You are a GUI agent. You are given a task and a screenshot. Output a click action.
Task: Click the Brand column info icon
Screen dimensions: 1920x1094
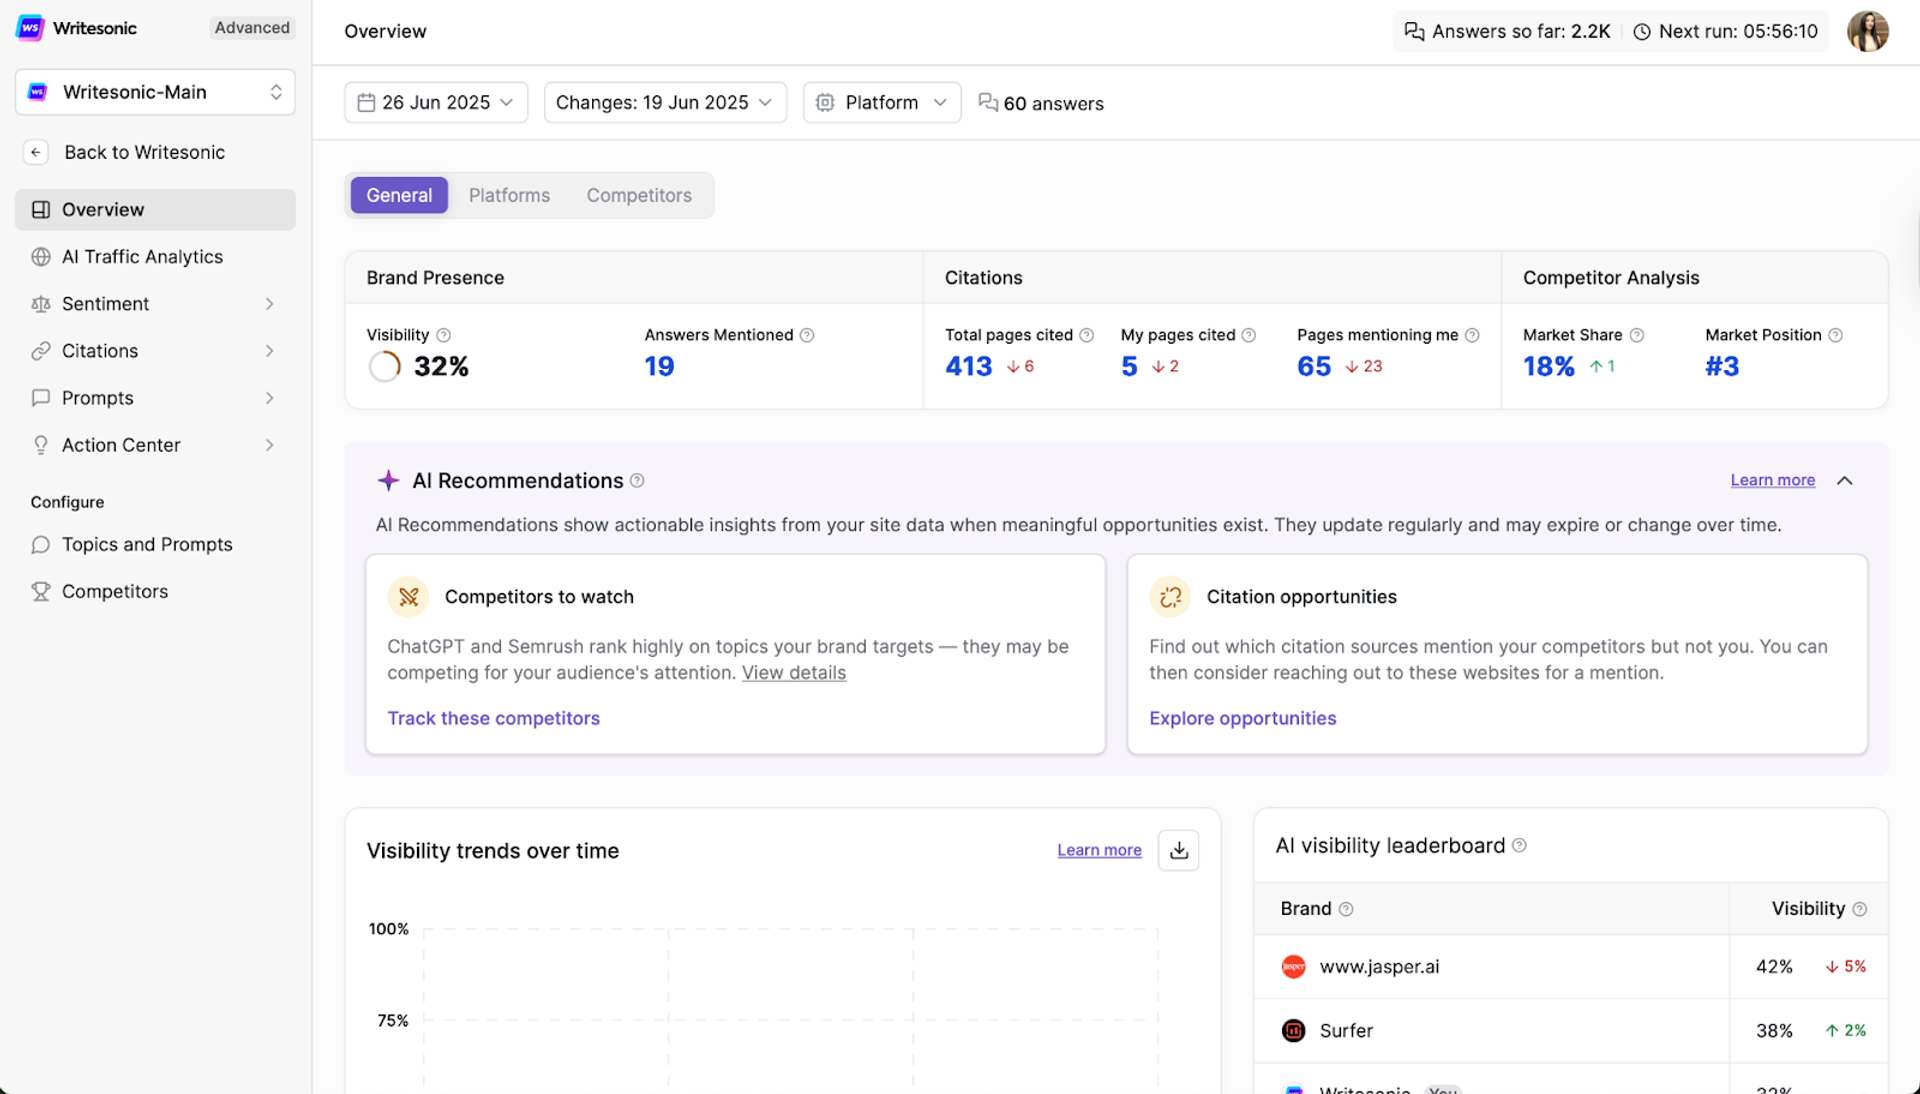click(x=1346, y=909)
